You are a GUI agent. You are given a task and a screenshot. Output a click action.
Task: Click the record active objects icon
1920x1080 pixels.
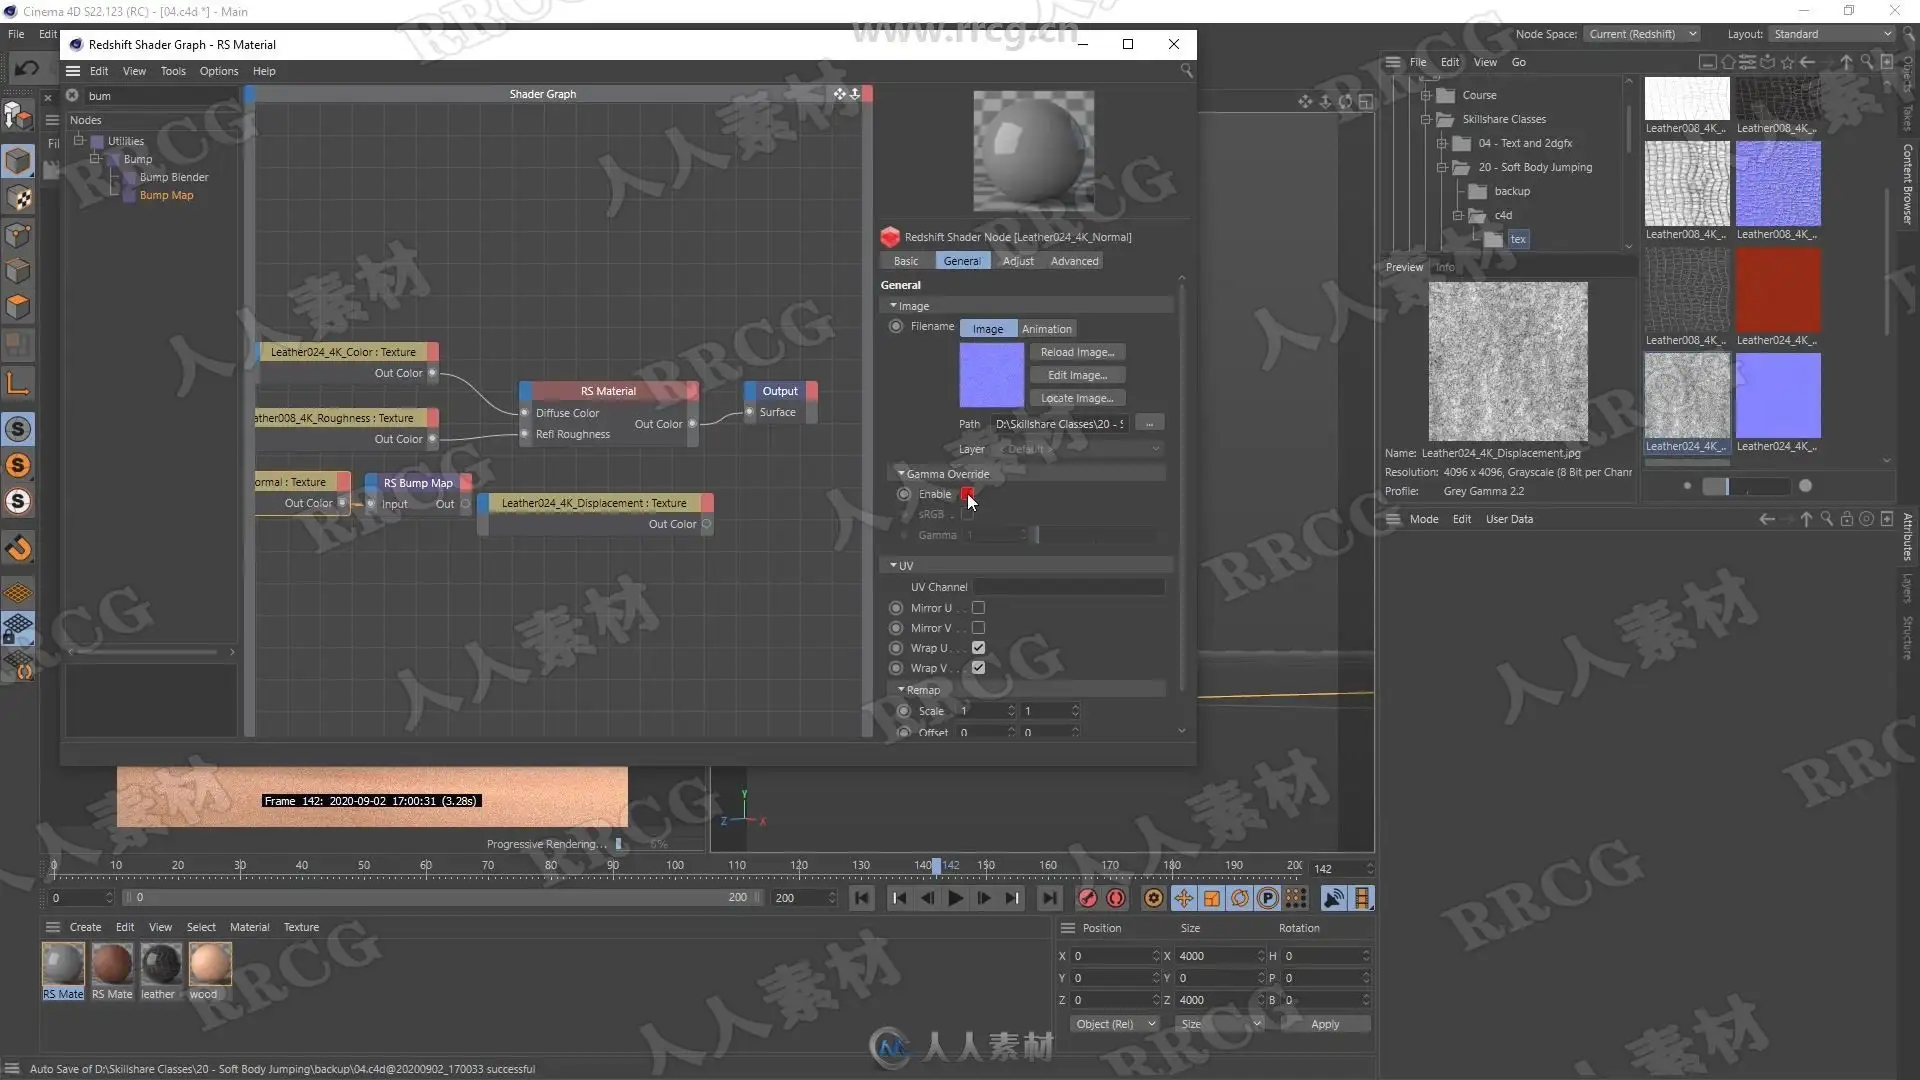(1087, 898)
